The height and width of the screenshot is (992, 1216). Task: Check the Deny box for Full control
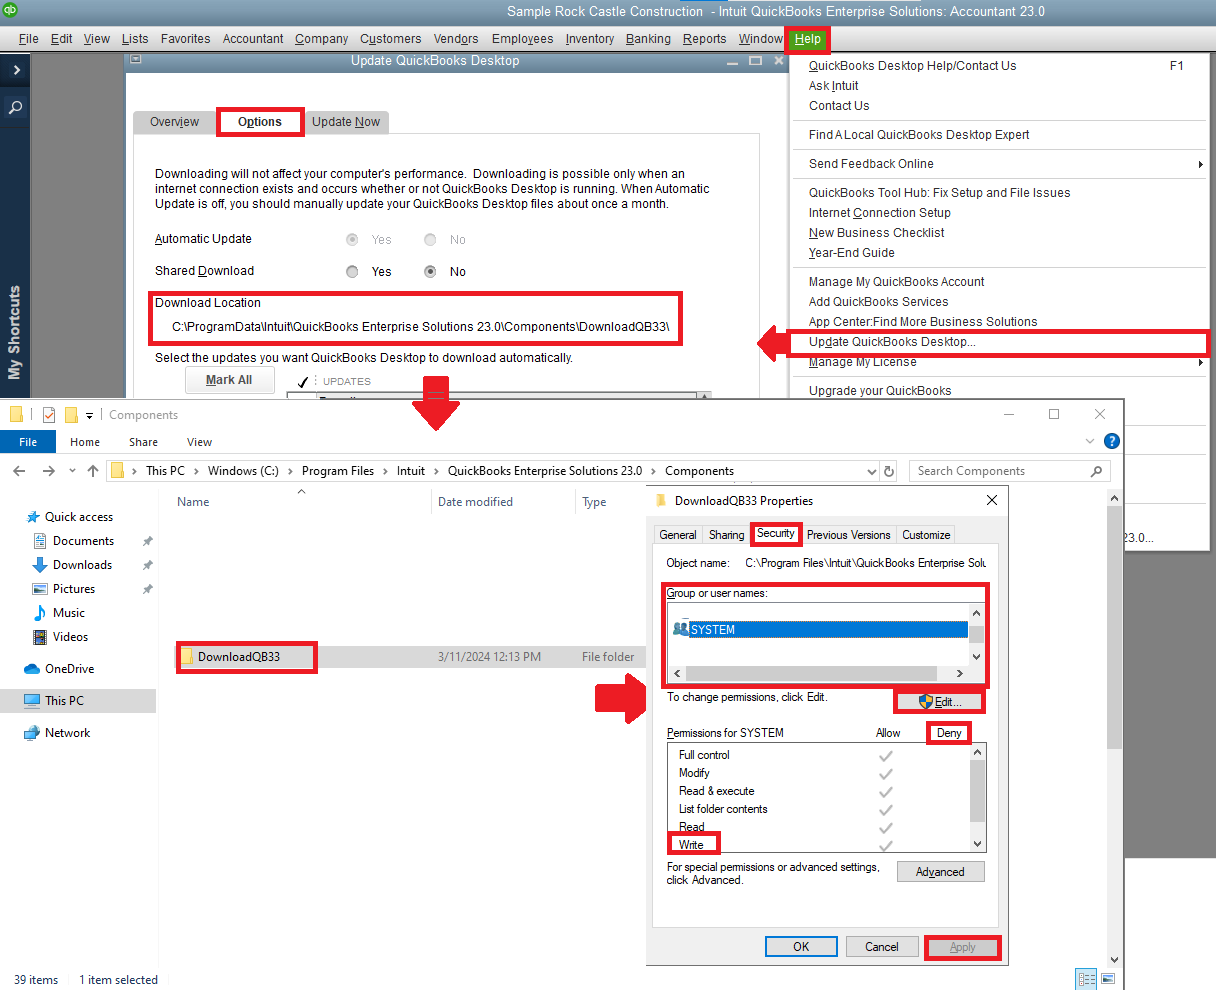(x=946, y=755)
